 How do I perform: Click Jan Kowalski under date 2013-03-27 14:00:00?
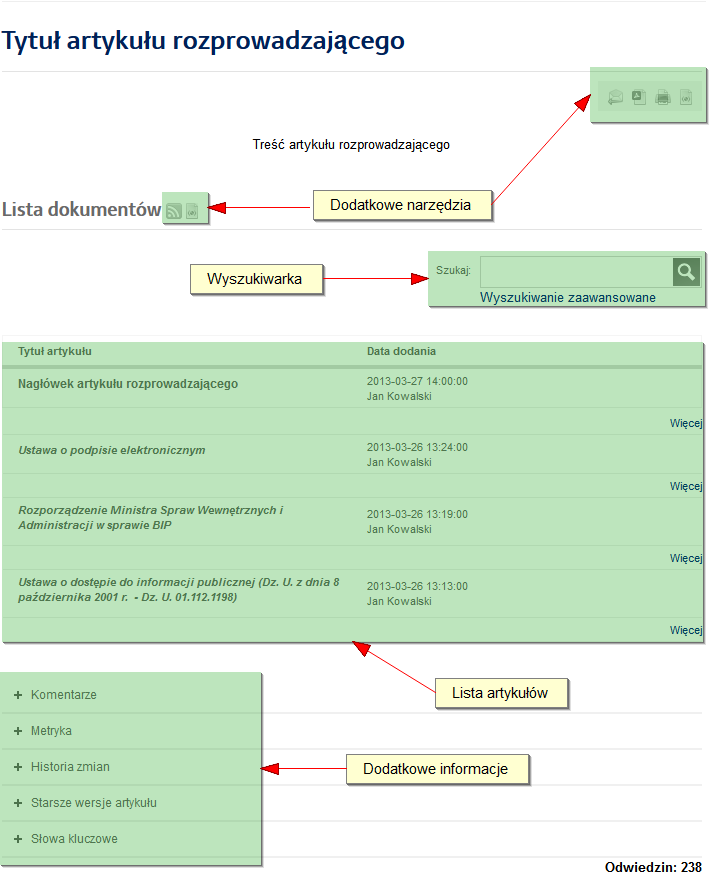399,396
